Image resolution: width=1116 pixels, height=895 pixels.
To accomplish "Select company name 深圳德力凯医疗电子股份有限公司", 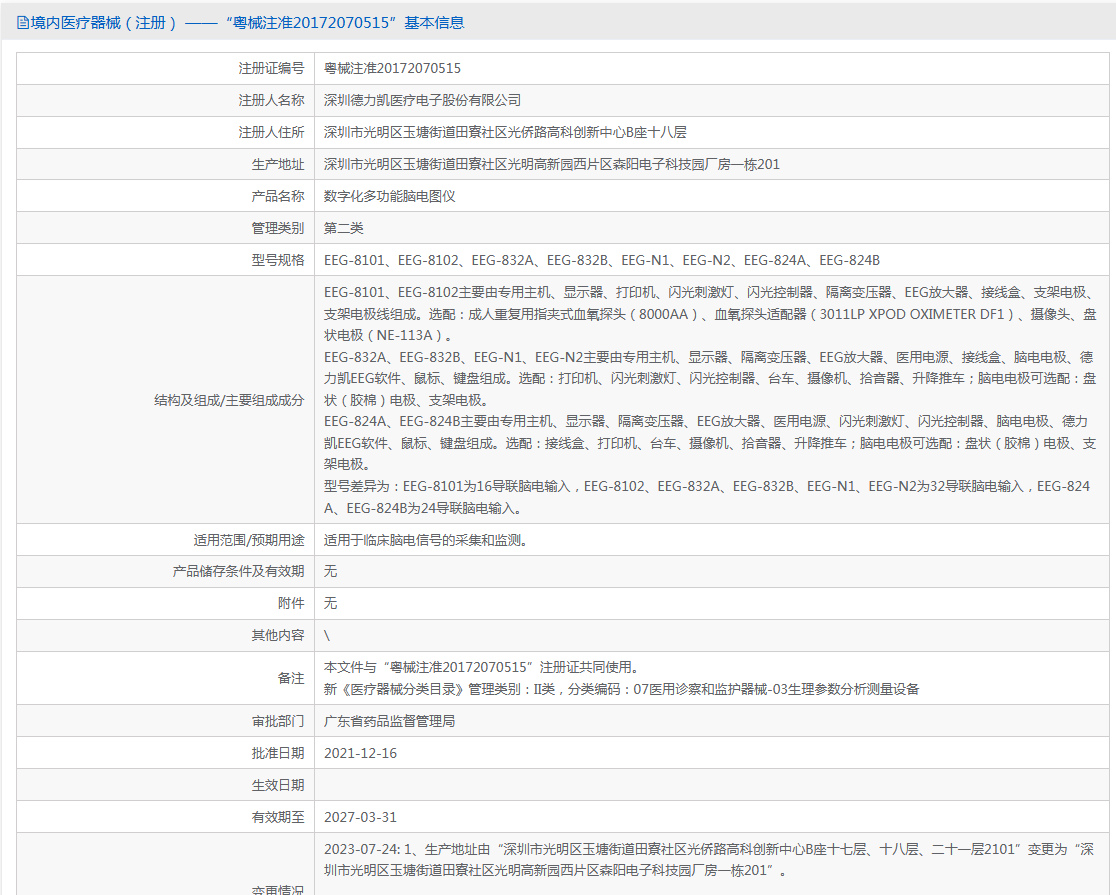I will 422,100.
